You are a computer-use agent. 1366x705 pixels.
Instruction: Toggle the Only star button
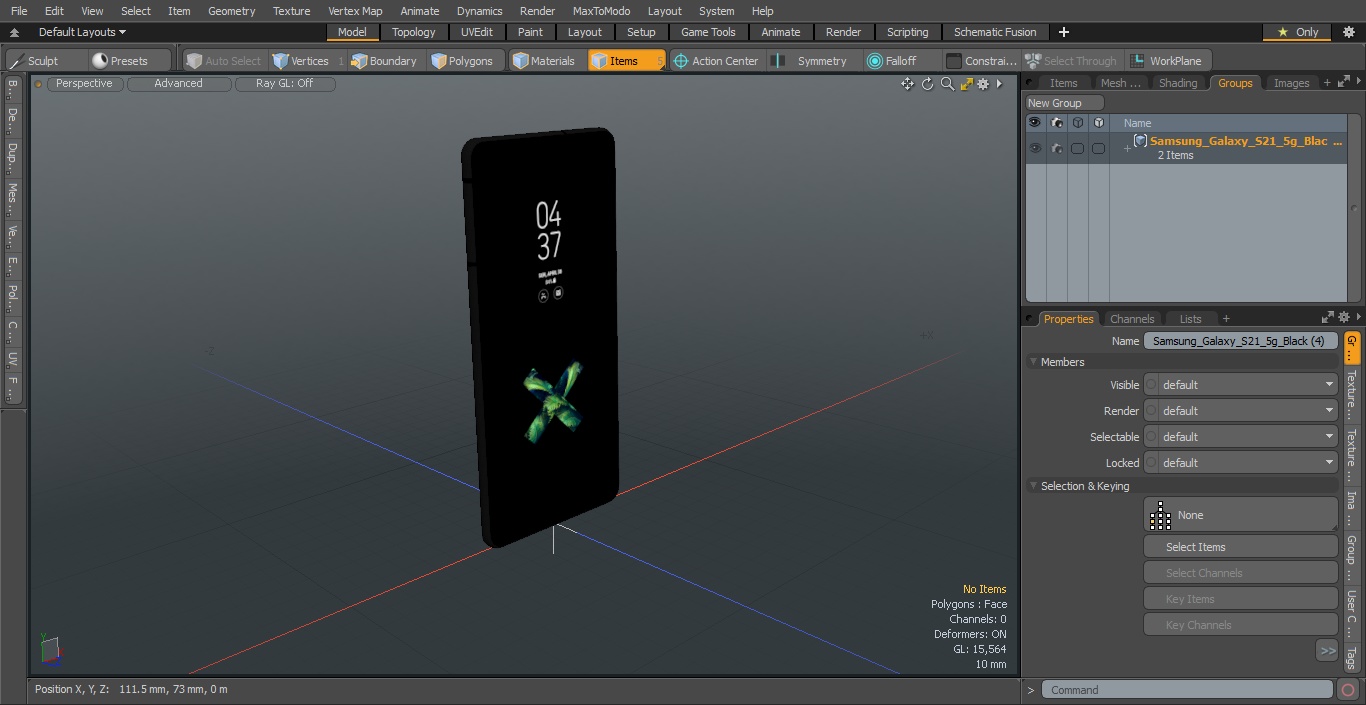pyautogui.click(x=1298, y=32)
